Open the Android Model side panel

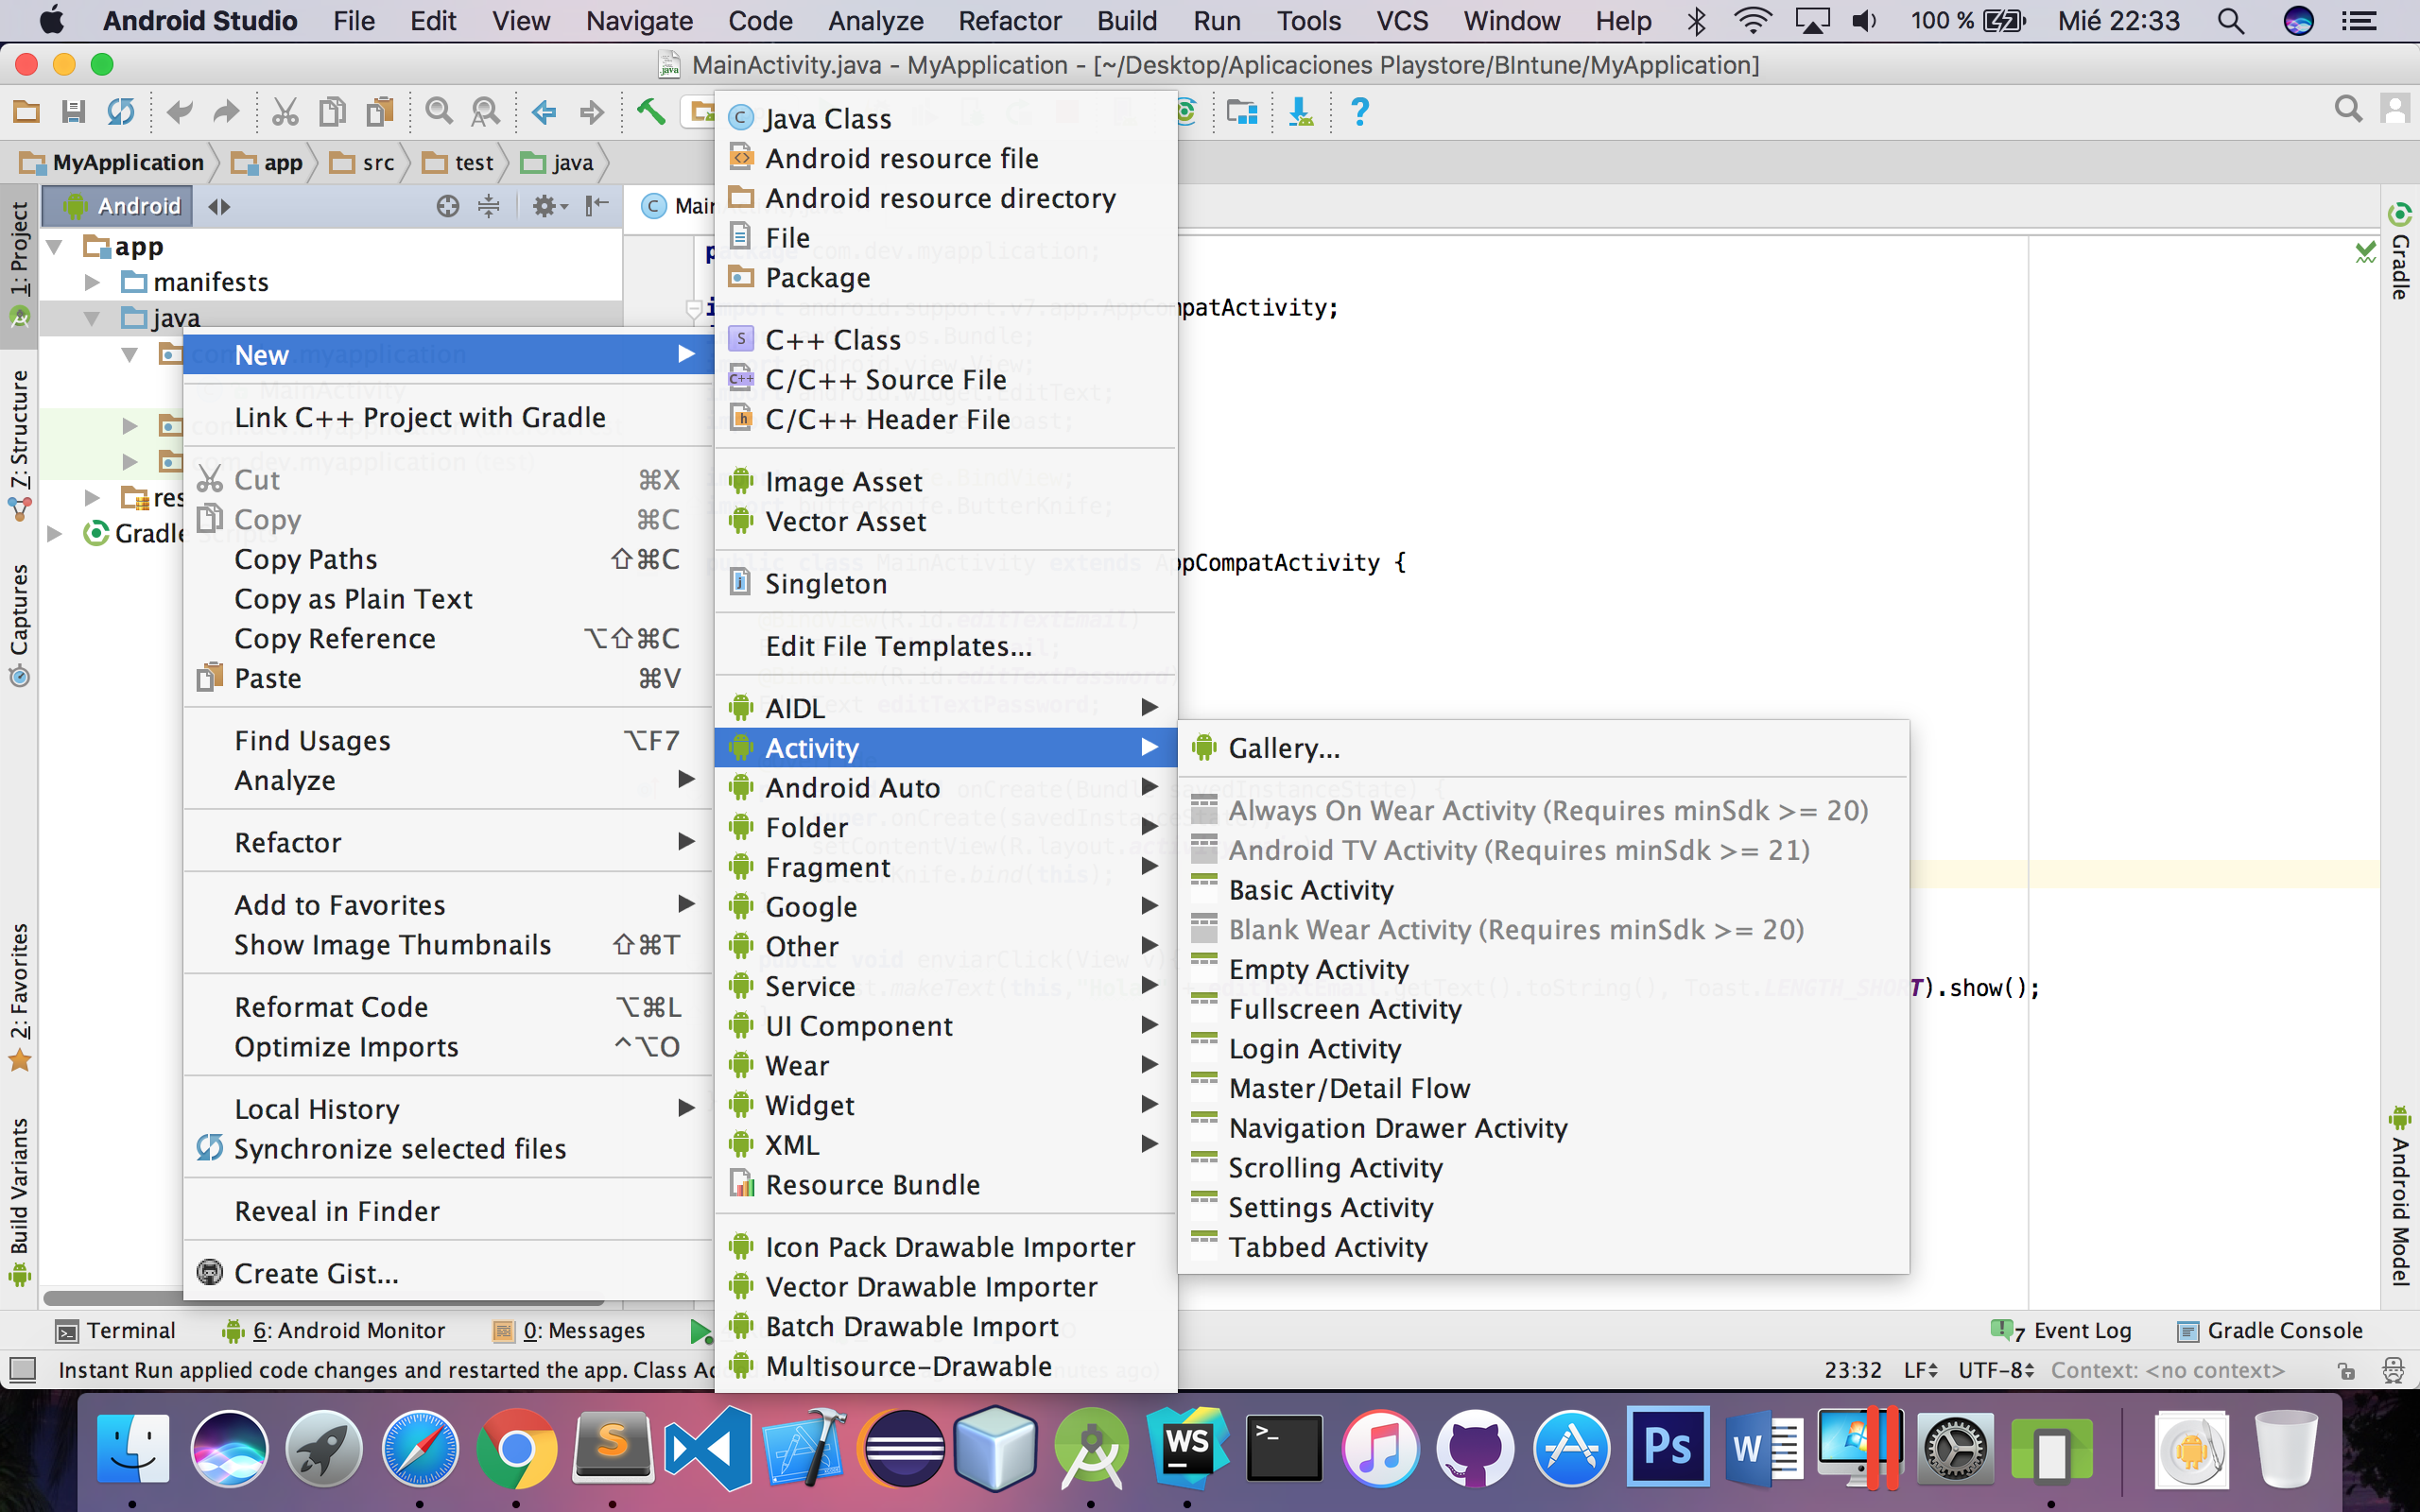point(2400,1196)
